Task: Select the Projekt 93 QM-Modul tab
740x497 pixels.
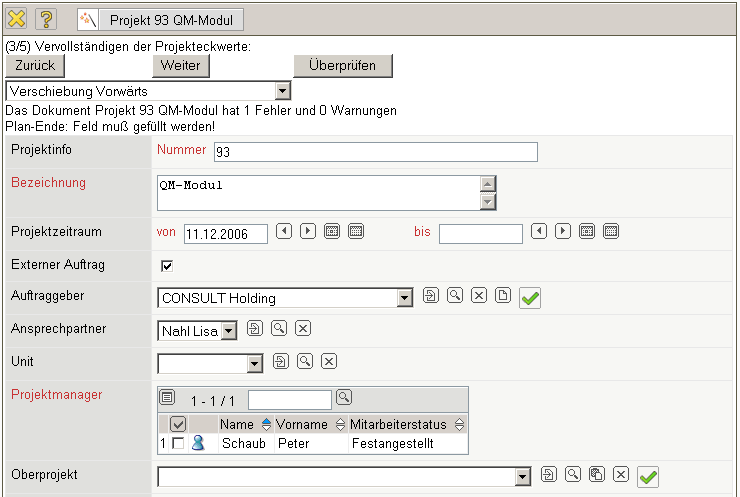Action: (159, 18)
